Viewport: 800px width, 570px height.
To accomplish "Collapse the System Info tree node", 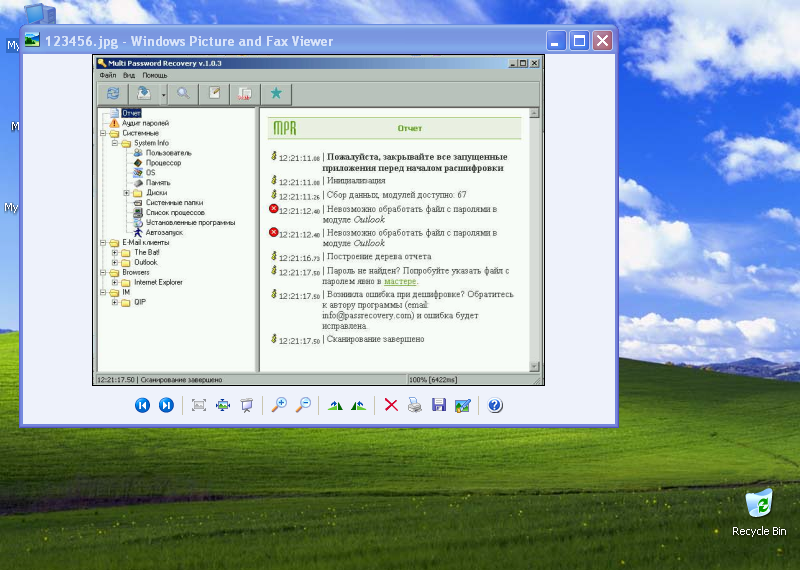I will tap(115, 143).
